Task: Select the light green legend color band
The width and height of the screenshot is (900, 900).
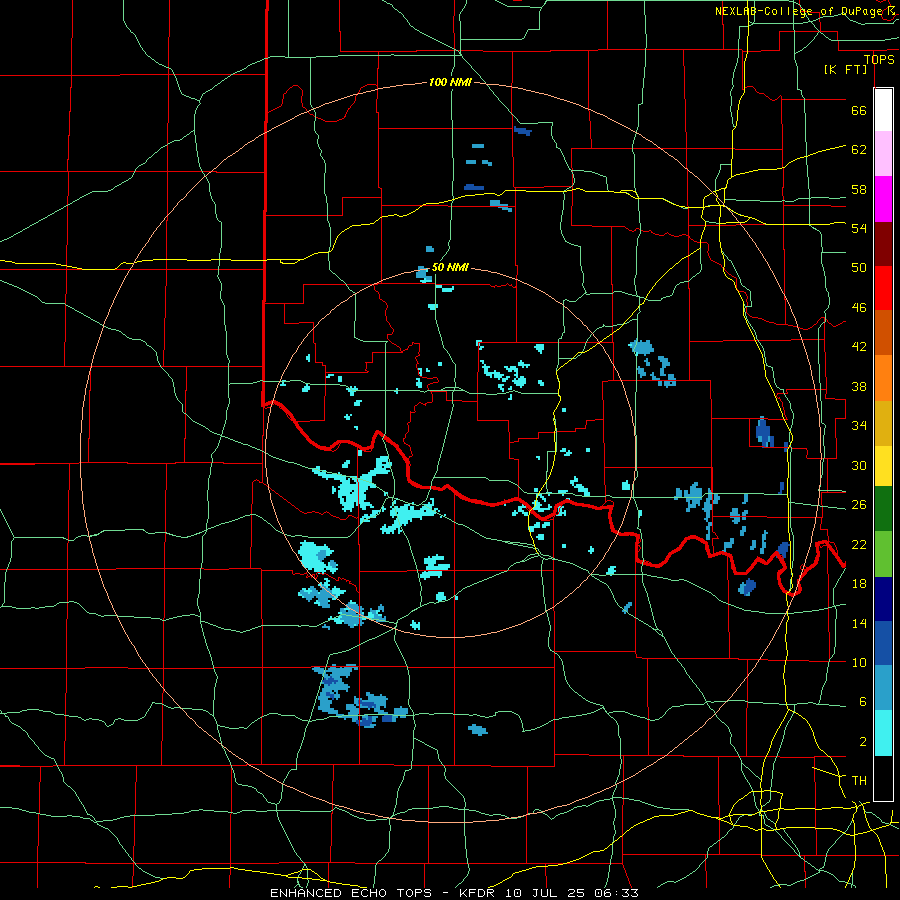Action: 883,554
